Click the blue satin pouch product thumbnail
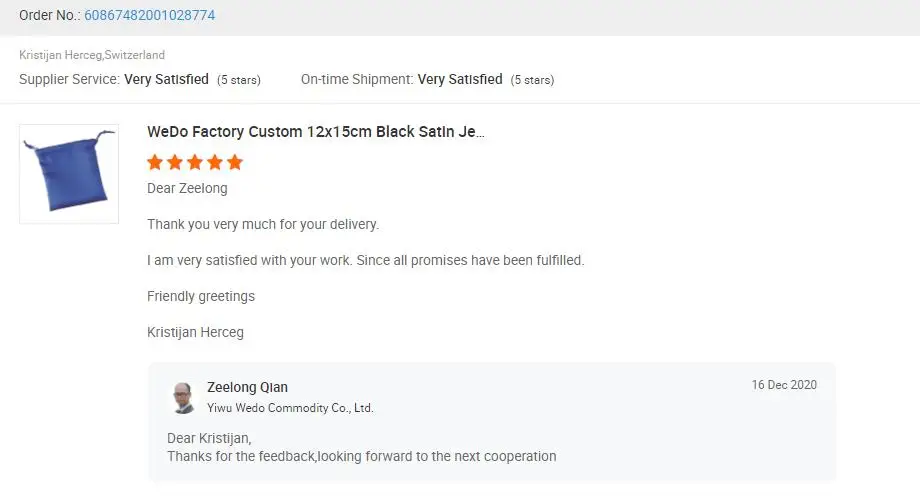Screen dimensions: 920x500 coord(69,173)
